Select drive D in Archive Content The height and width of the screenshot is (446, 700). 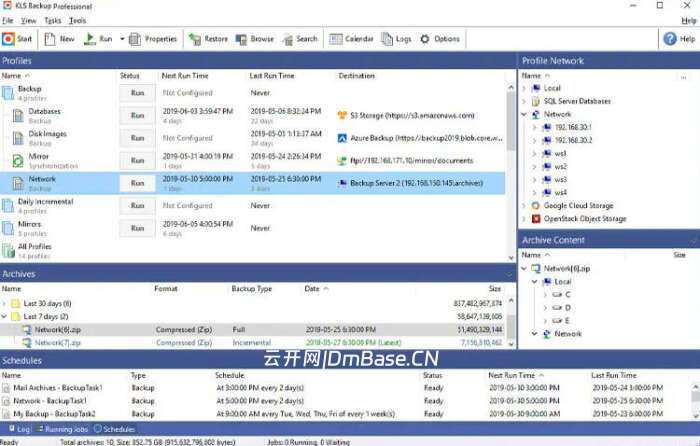click(x=568, y=308)
